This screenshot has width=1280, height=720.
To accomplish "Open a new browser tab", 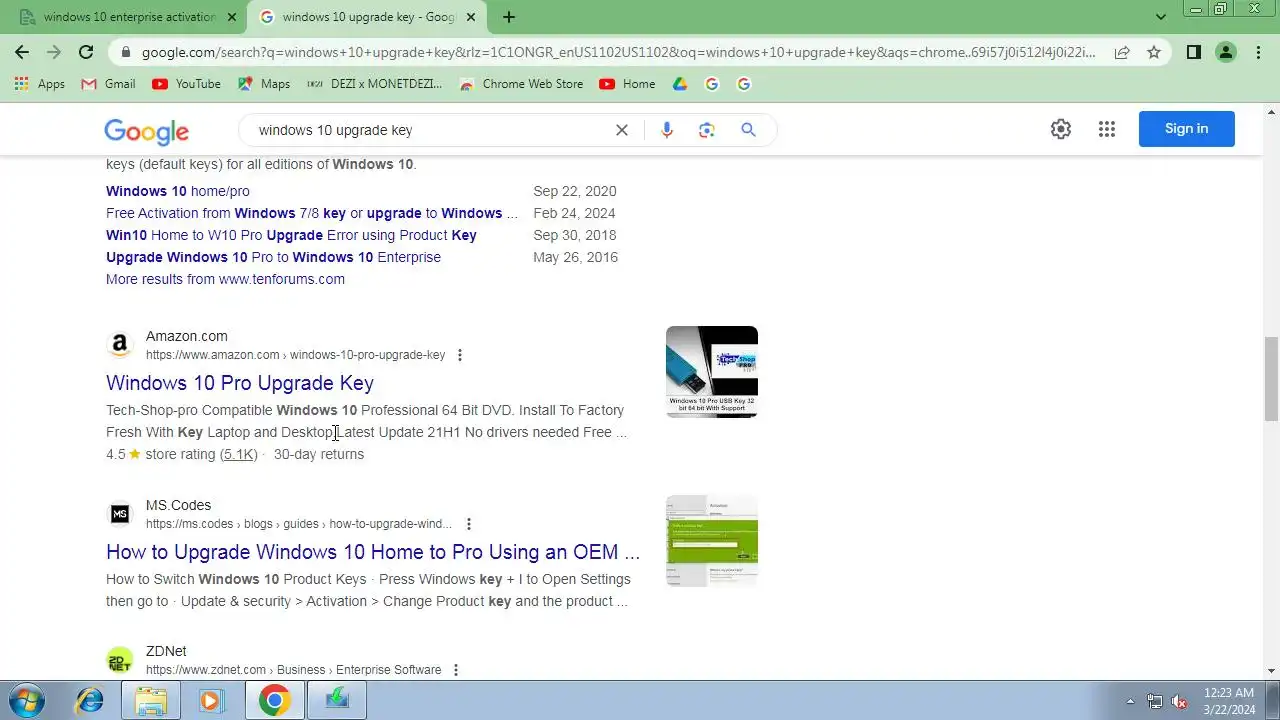I will (x=509, y=17).
